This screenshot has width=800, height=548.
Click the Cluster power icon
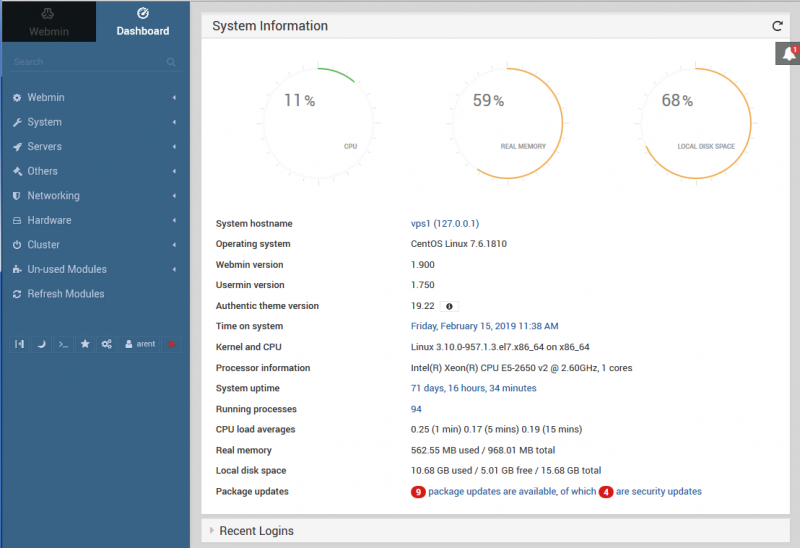[17, 244]
